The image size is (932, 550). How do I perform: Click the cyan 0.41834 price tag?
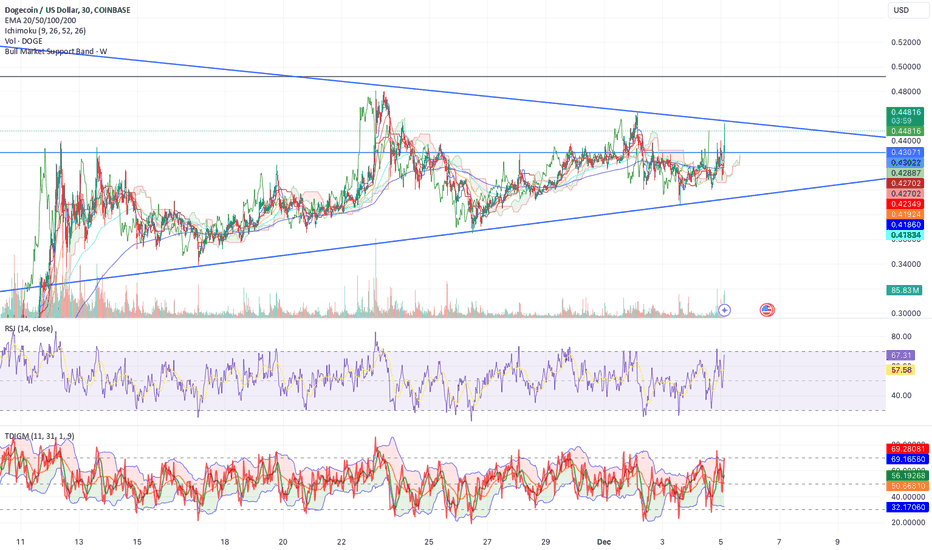(x=905, y=235)
